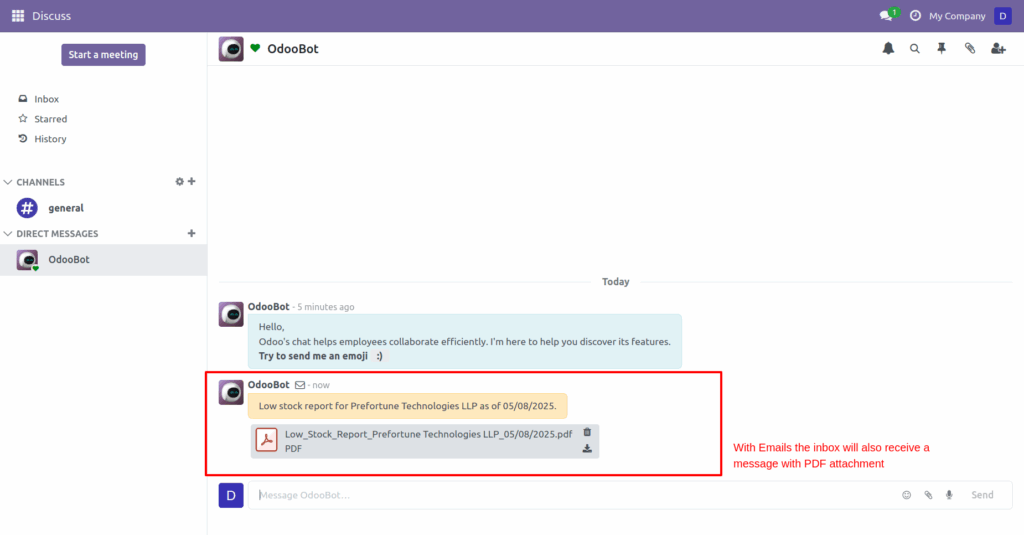Open conversations messaging icon in top bar
Viewport: 1024px width, 535px height.
886,16
